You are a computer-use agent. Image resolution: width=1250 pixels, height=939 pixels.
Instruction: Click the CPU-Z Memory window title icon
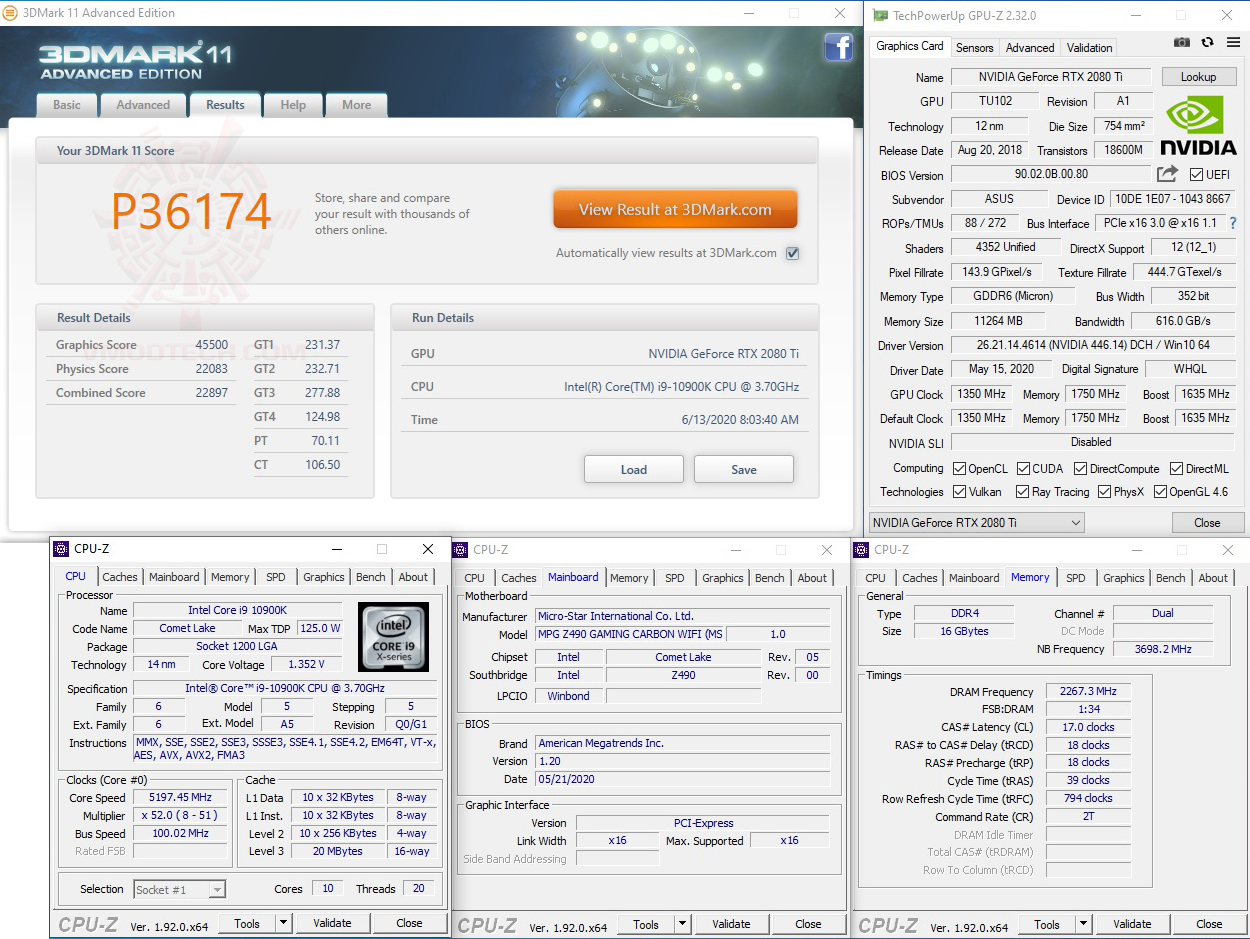[x=861, y=549]
